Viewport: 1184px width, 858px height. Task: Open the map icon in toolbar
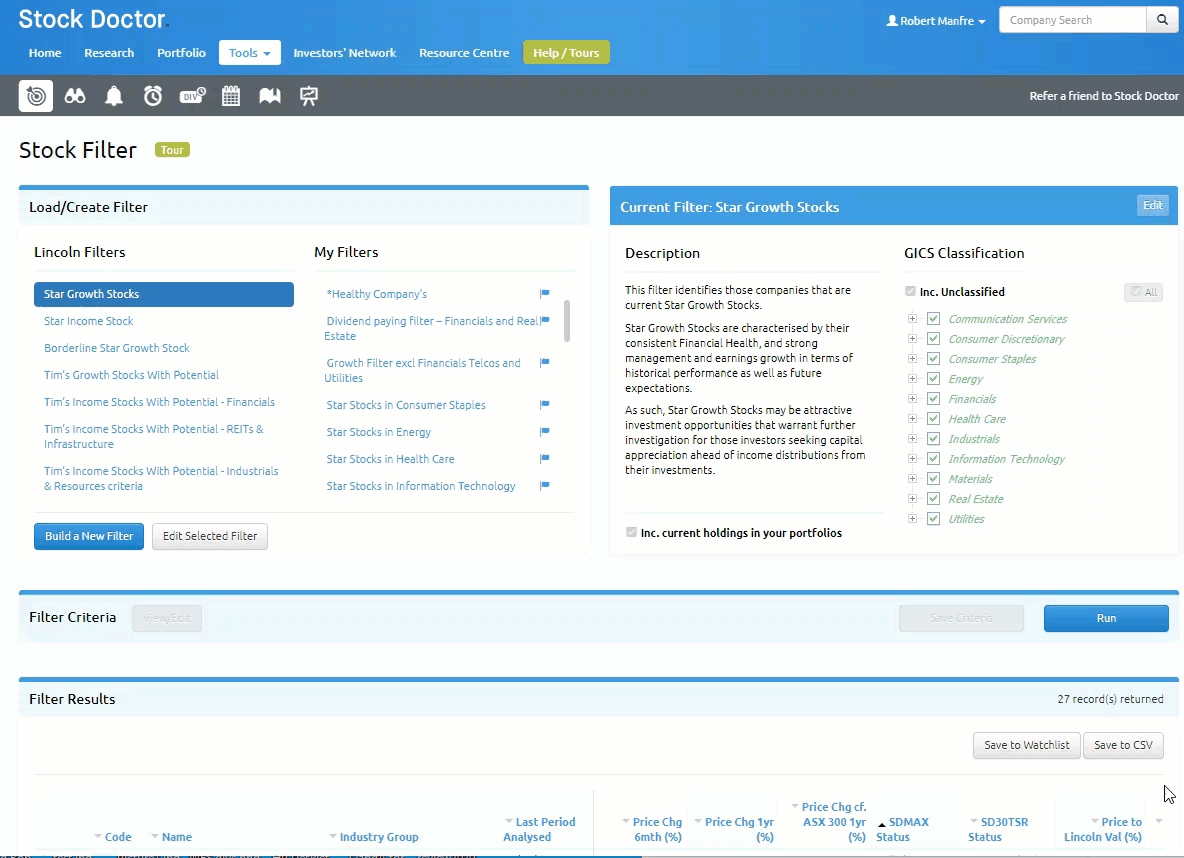pos(270,96)
